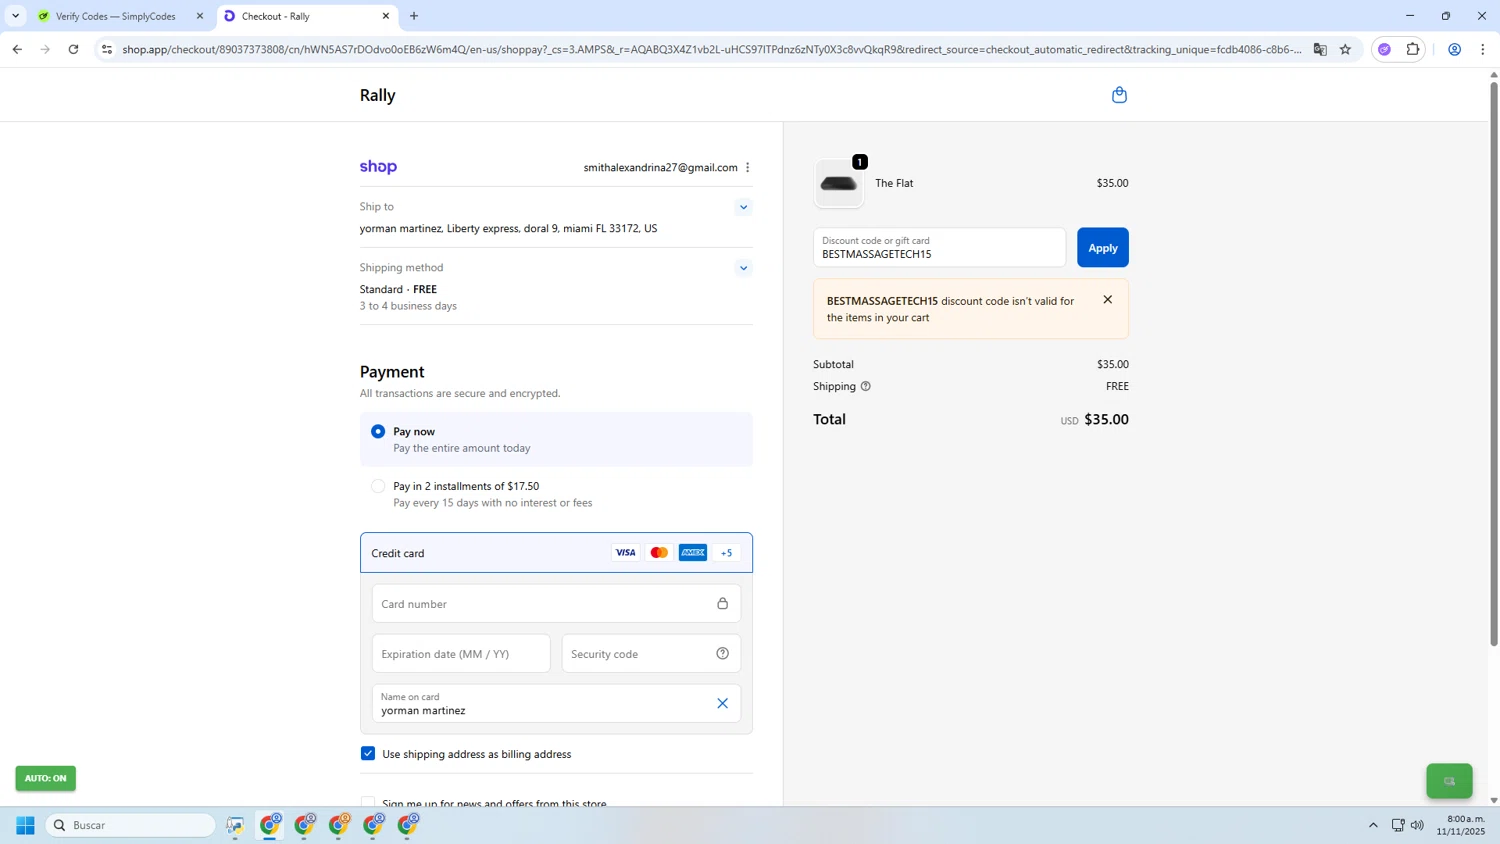Select the Pay now option
The width and height of the screenshot is (1500, 844).
[378, 432]
